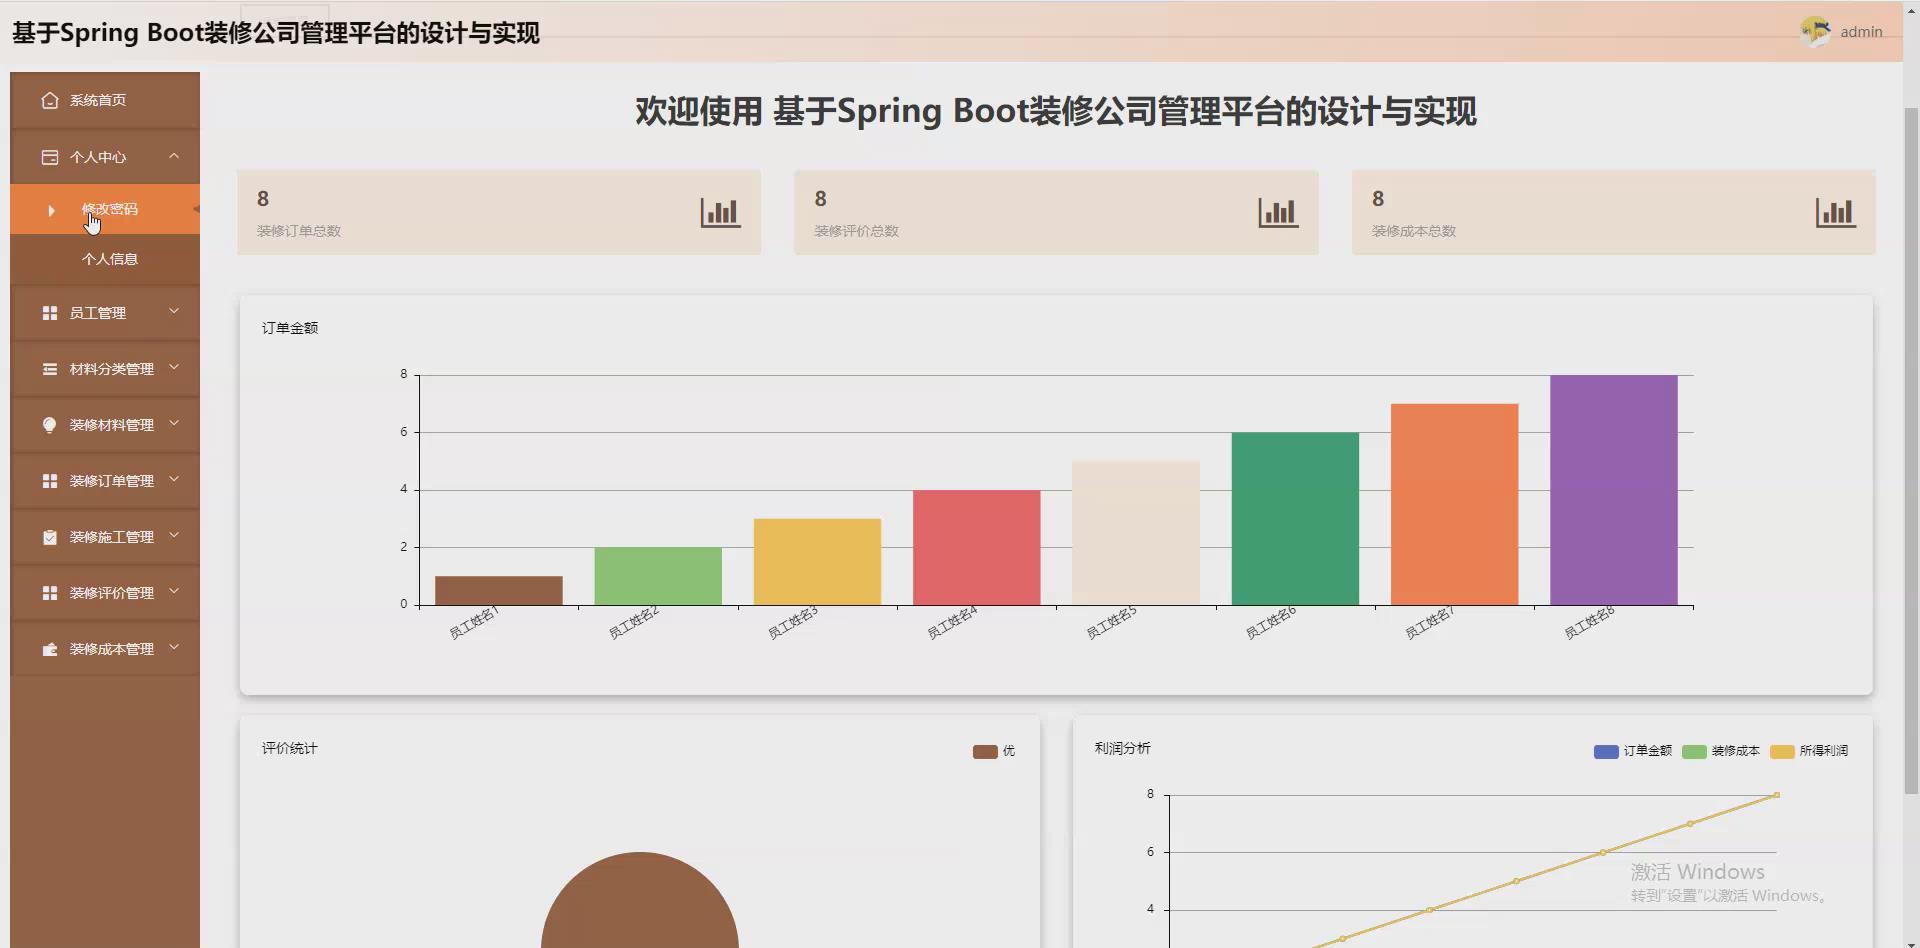This screenshot has height=948, width=1920.
Task: Click the 欢迎使用 welcome heading
Action: point(1055,111)
